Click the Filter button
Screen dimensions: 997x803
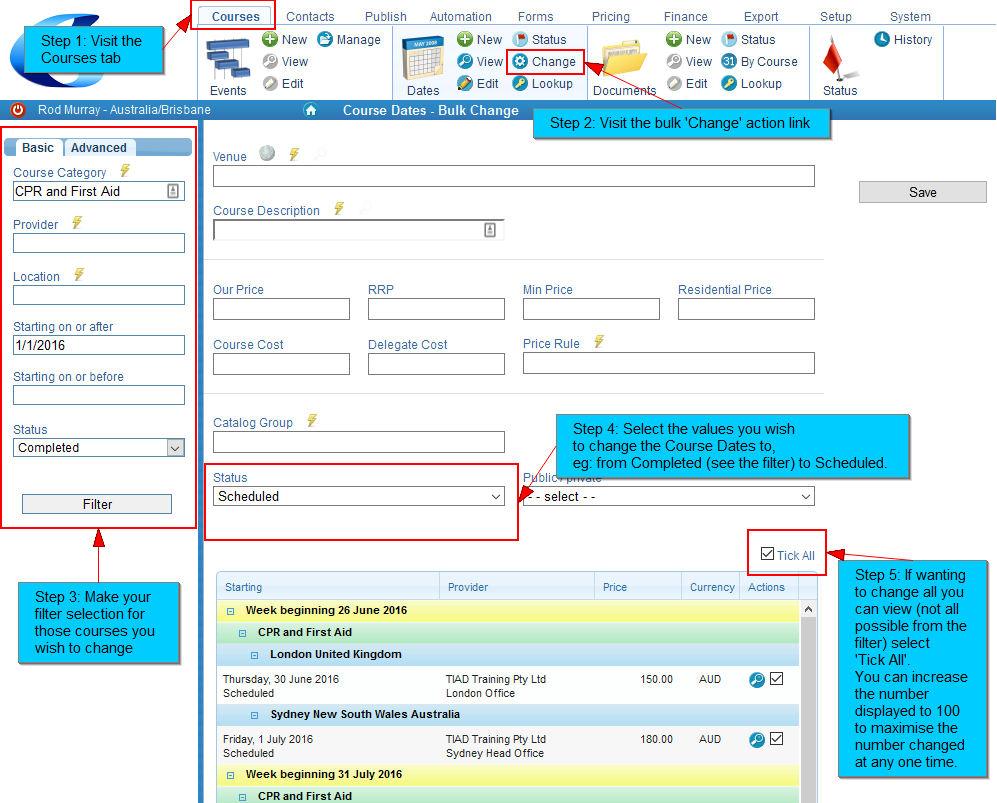point(97,504)
